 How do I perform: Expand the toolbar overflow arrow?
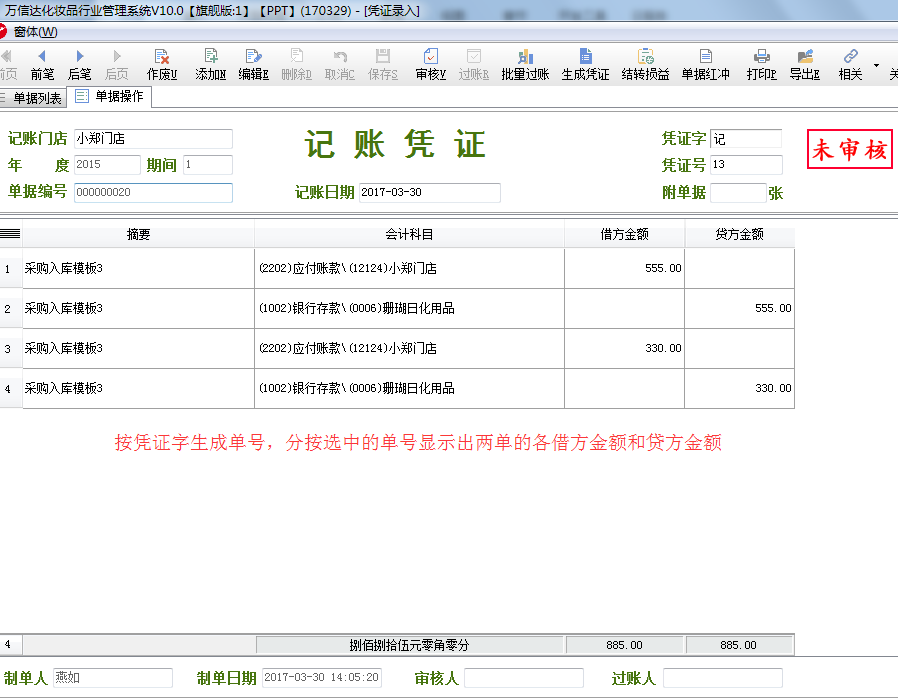pos(876,65)
